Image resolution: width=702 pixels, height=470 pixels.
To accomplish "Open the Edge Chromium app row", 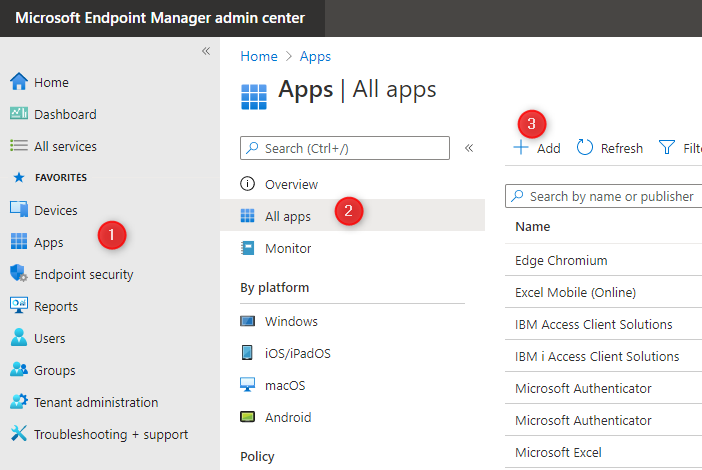I will (561, 260).
